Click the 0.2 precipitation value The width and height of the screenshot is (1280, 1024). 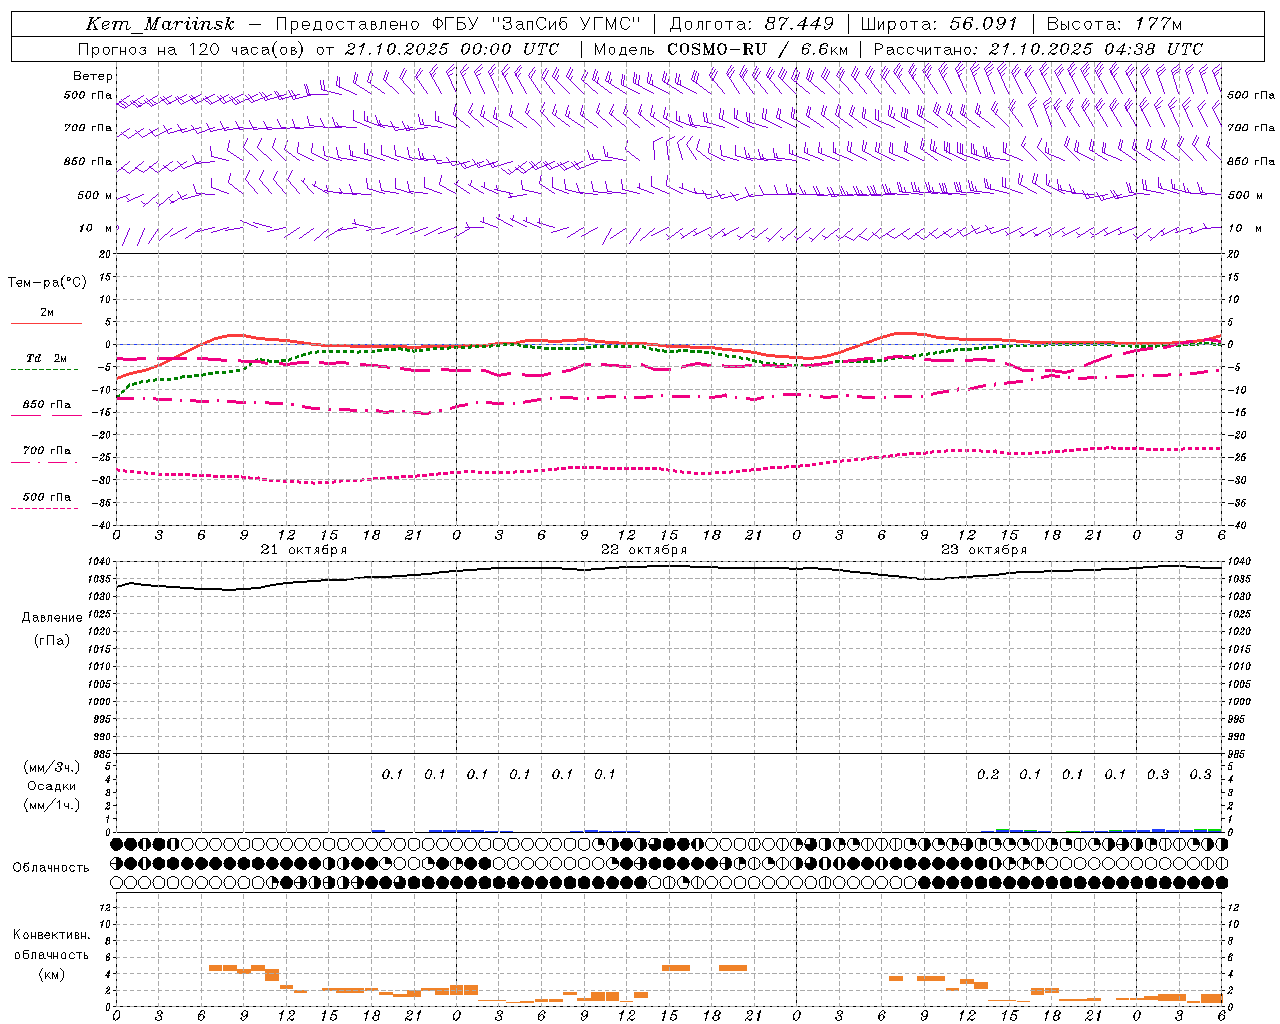click(988, 774)
